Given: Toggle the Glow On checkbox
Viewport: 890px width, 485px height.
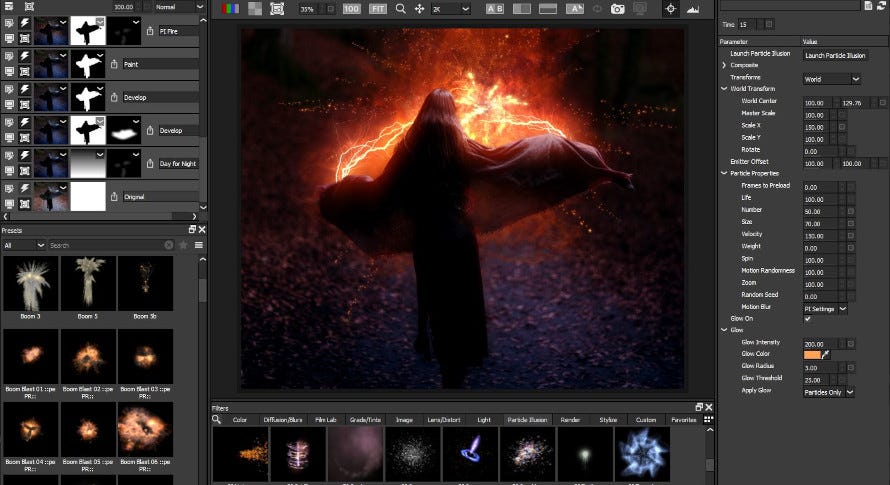Looking at the screenshot, I should (808, 319).
